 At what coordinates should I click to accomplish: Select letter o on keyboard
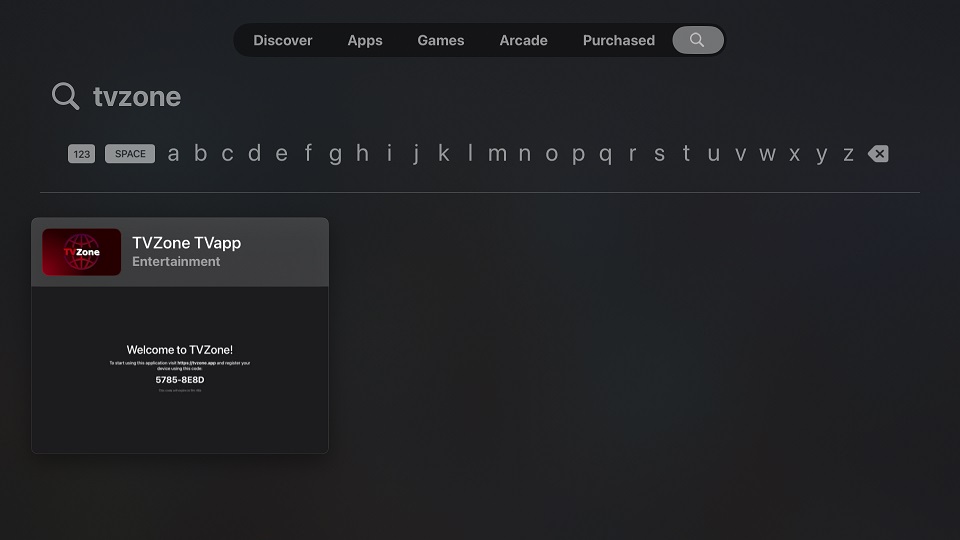[551, 154]
